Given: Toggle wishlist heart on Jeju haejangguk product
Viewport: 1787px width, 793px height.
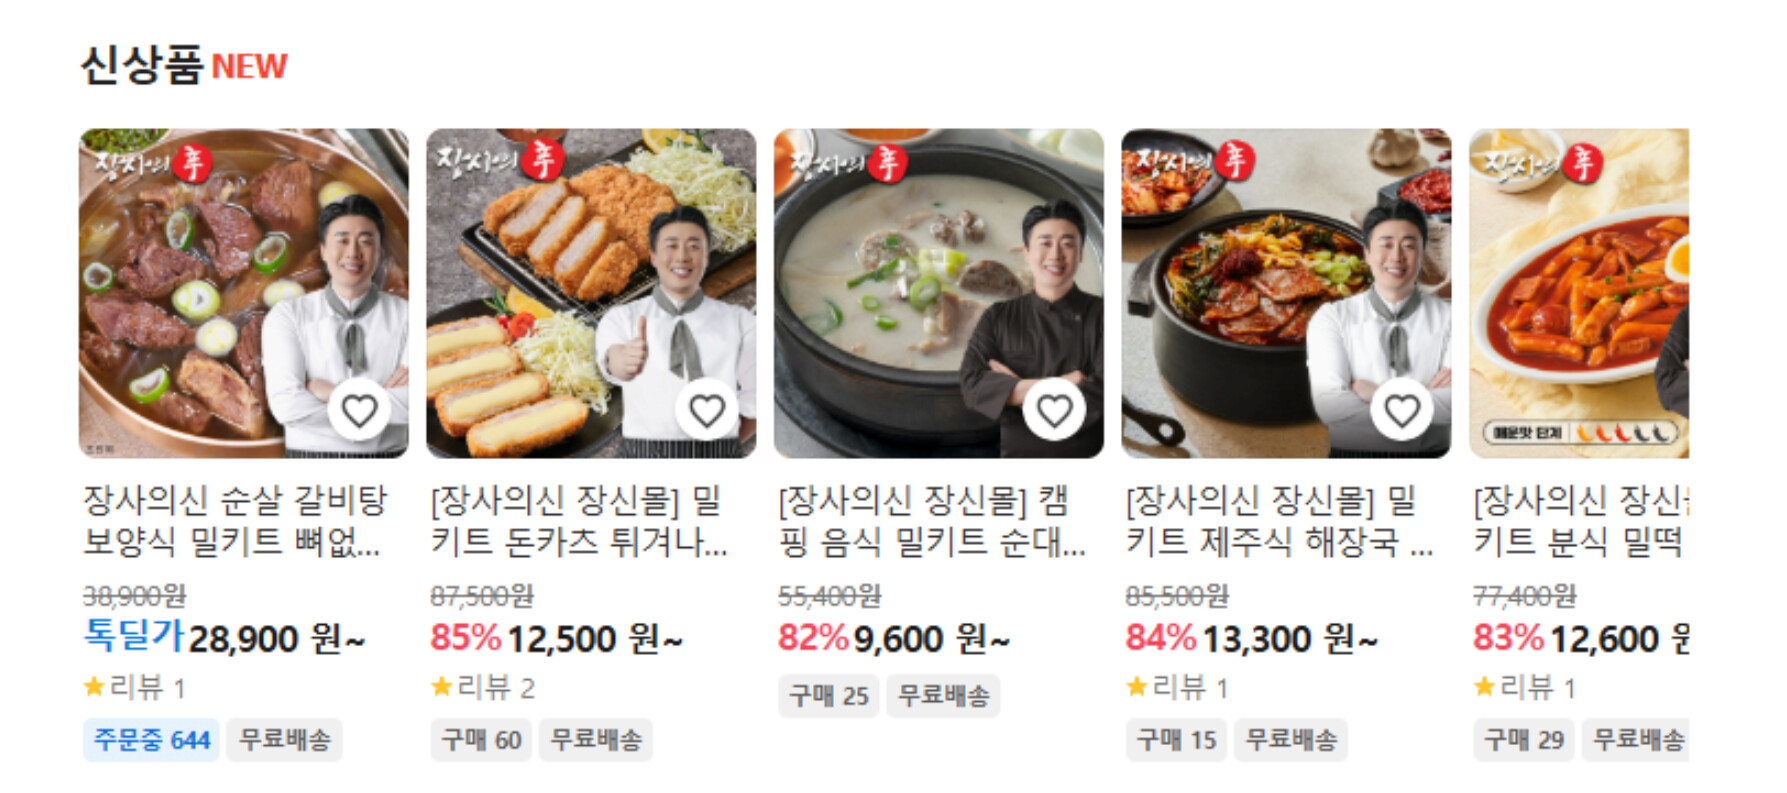Looking at the screenshot, I should point(1402,410).
